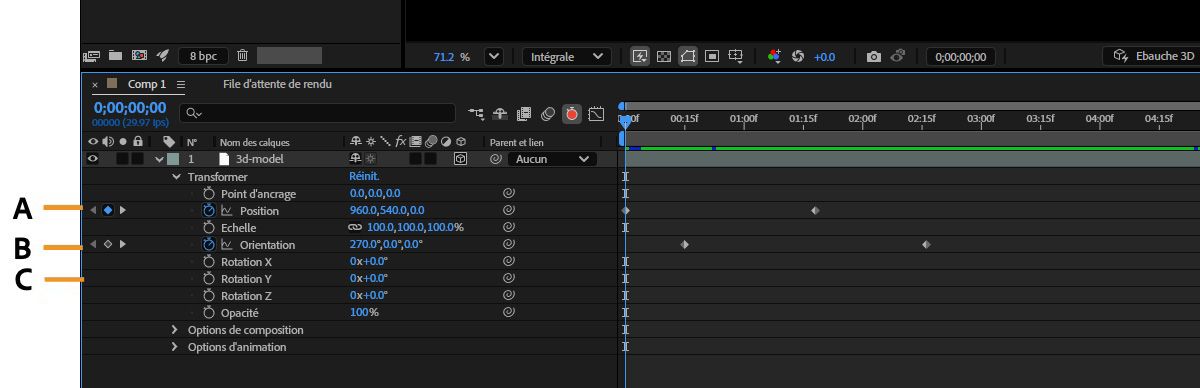Open the magnification ratio dropdown arrow
The image size is (1200, 388).
click(x=493, y=57)
